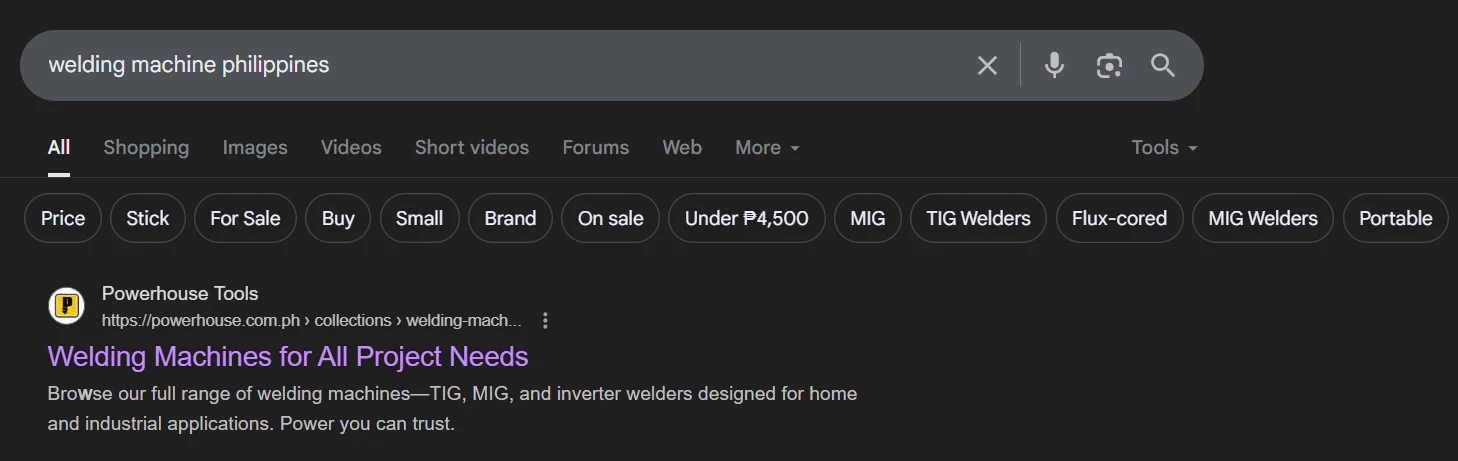Open three-dot menu beside Powerhouse result

(545, 321)
